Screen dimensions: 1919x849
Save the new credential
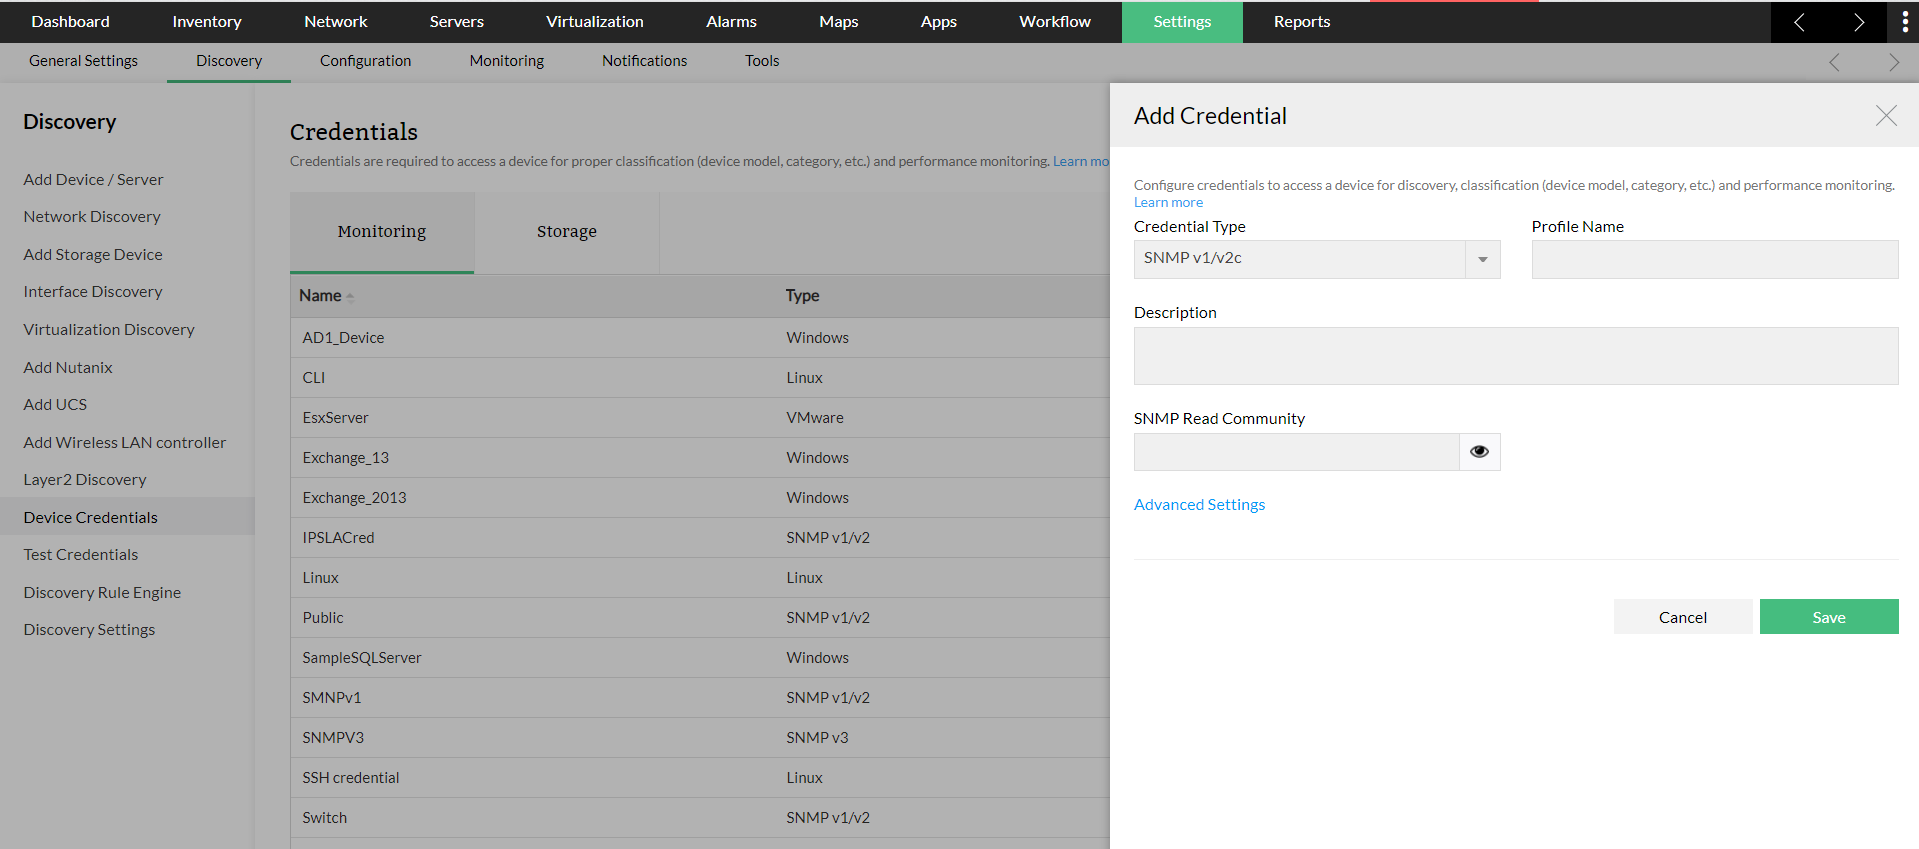1828,617
